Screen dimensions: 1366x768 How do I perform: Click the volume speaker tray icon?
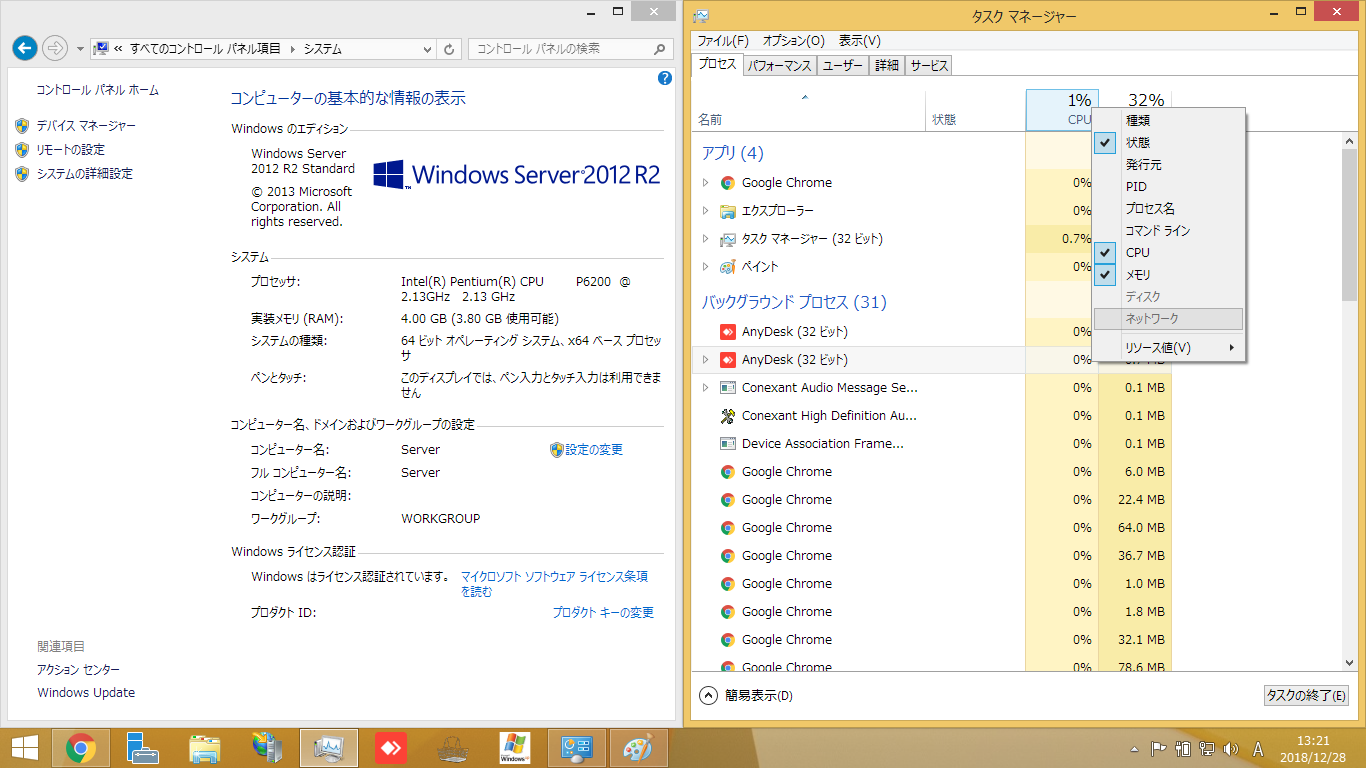click(1231, 748)
